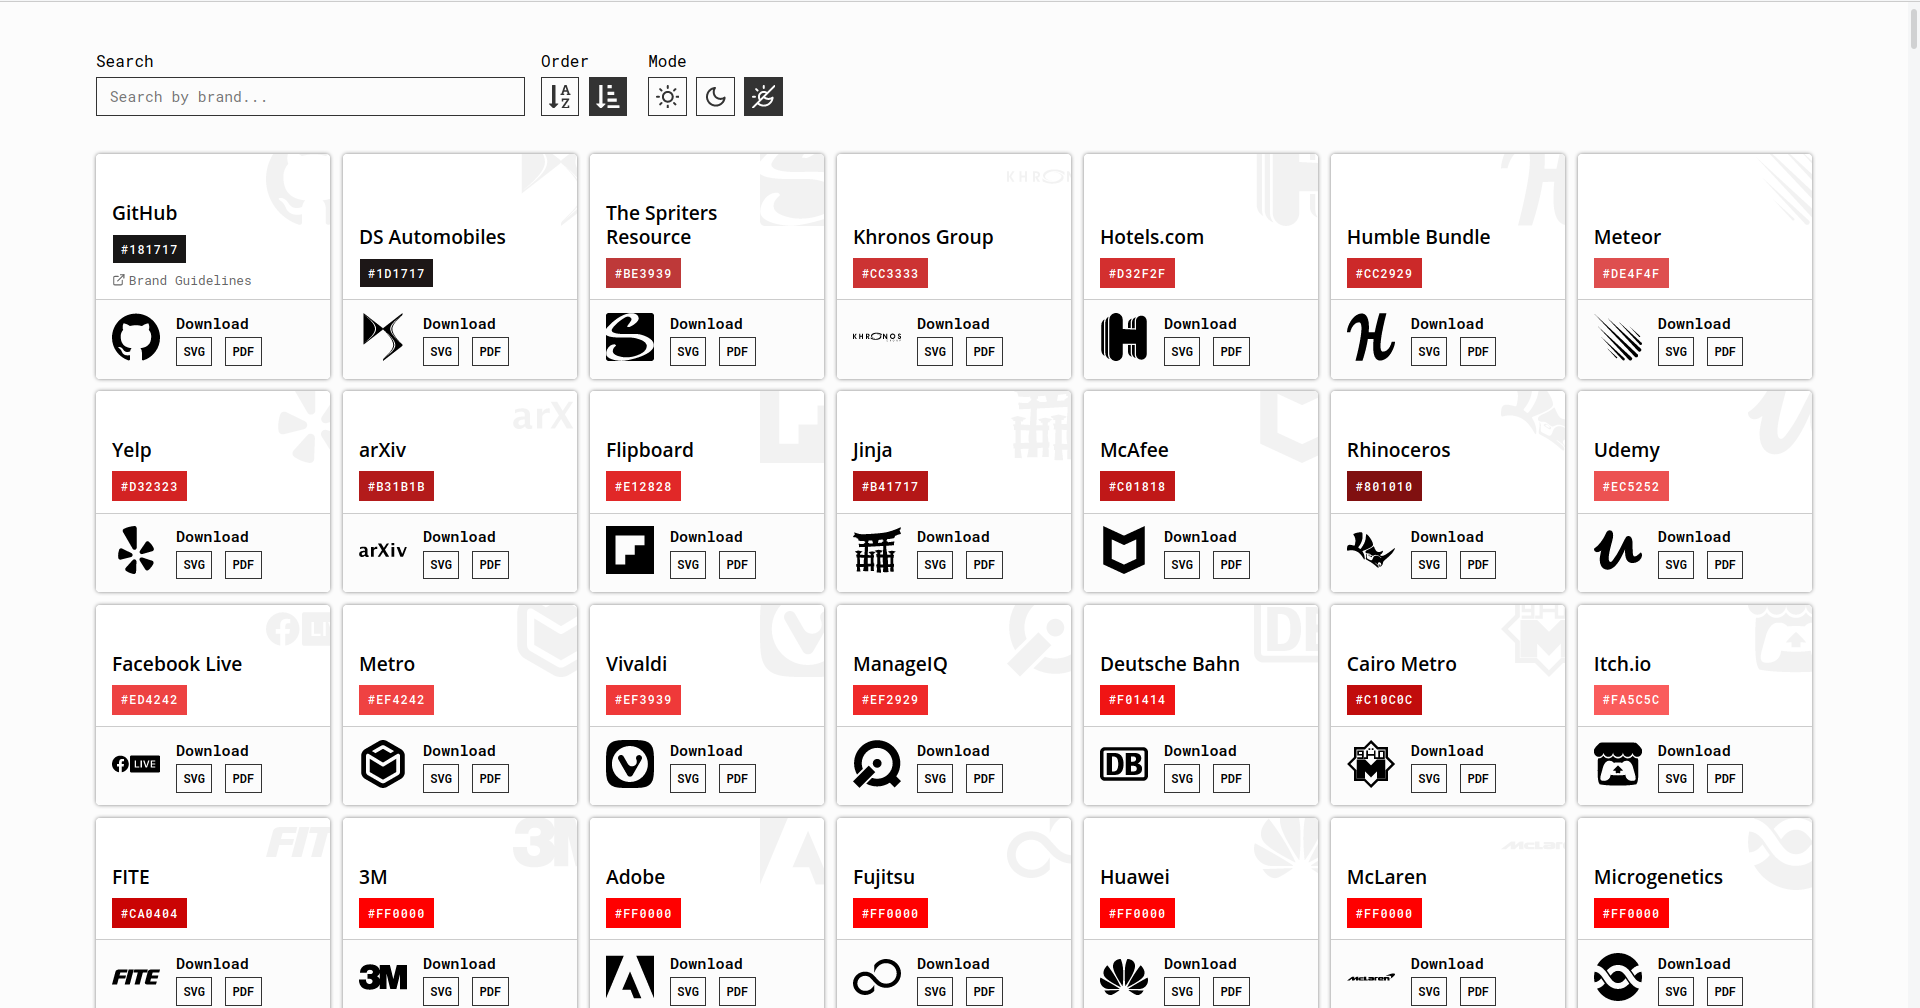
Task: Sort brands by color order
Action: (608, 97)
